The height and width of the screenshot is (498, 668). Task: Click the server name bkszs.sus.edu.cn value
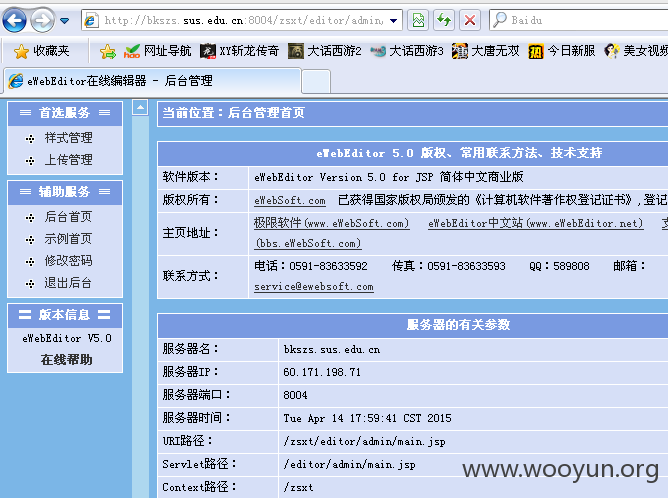(x=331, y=350)
